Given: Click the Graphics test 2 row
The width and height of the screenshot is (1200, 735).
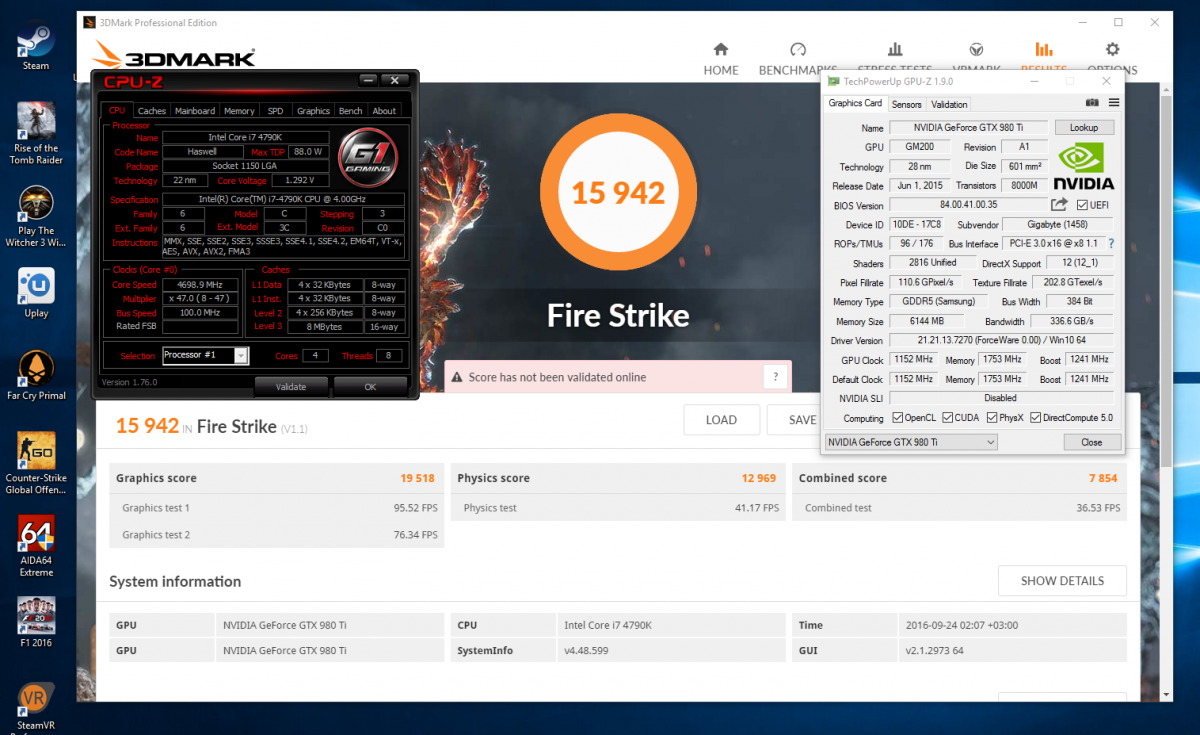Looking at the screenshot, I should (277, 535).
